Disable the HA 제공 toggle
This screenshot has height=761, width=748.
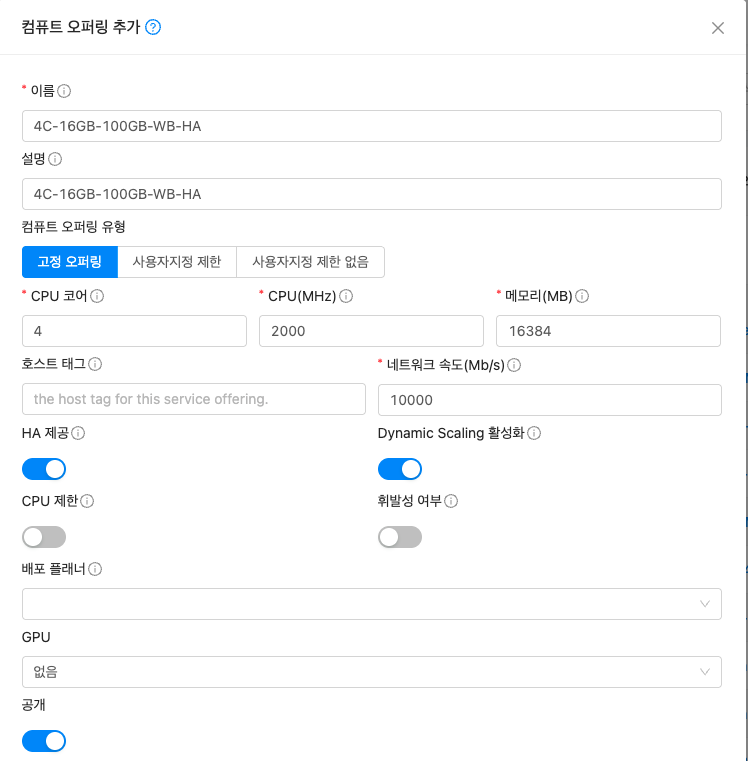pyautogui.click(x=44, y=469)
